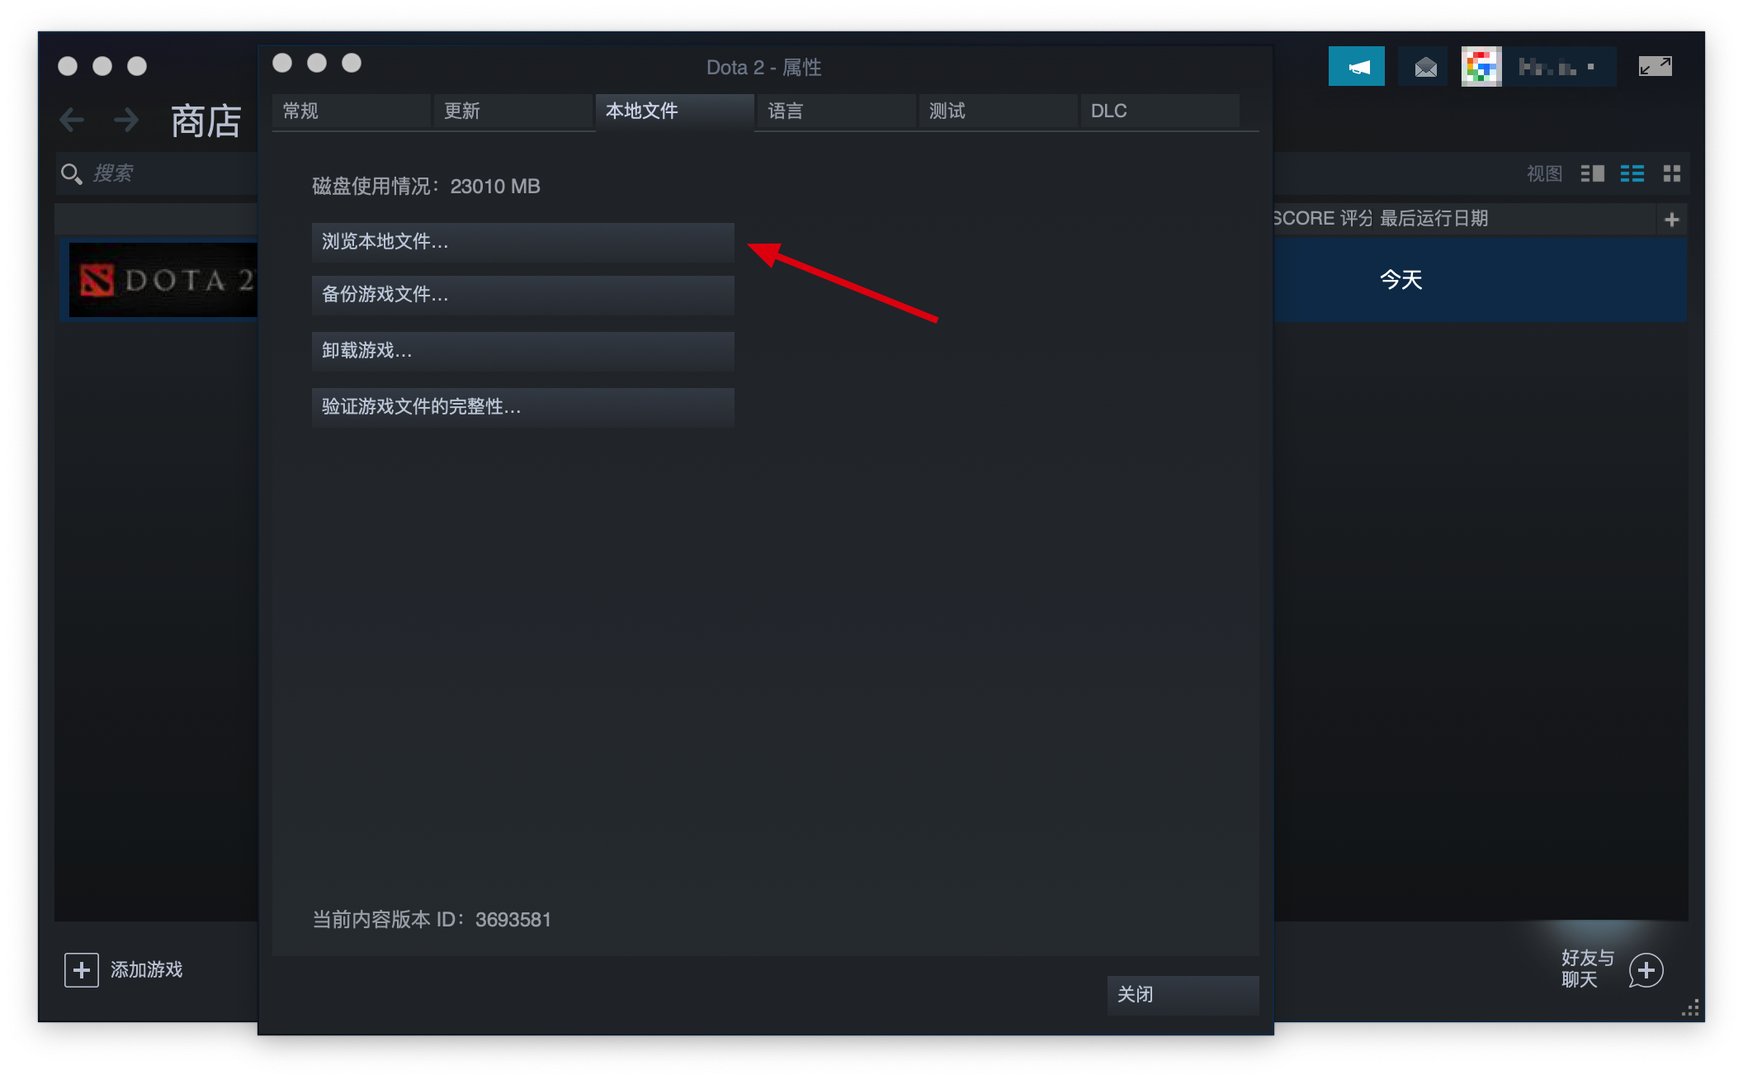
Task: Enter Big Picture mode via the arrows icon
Action: [x=1656, y=66]
